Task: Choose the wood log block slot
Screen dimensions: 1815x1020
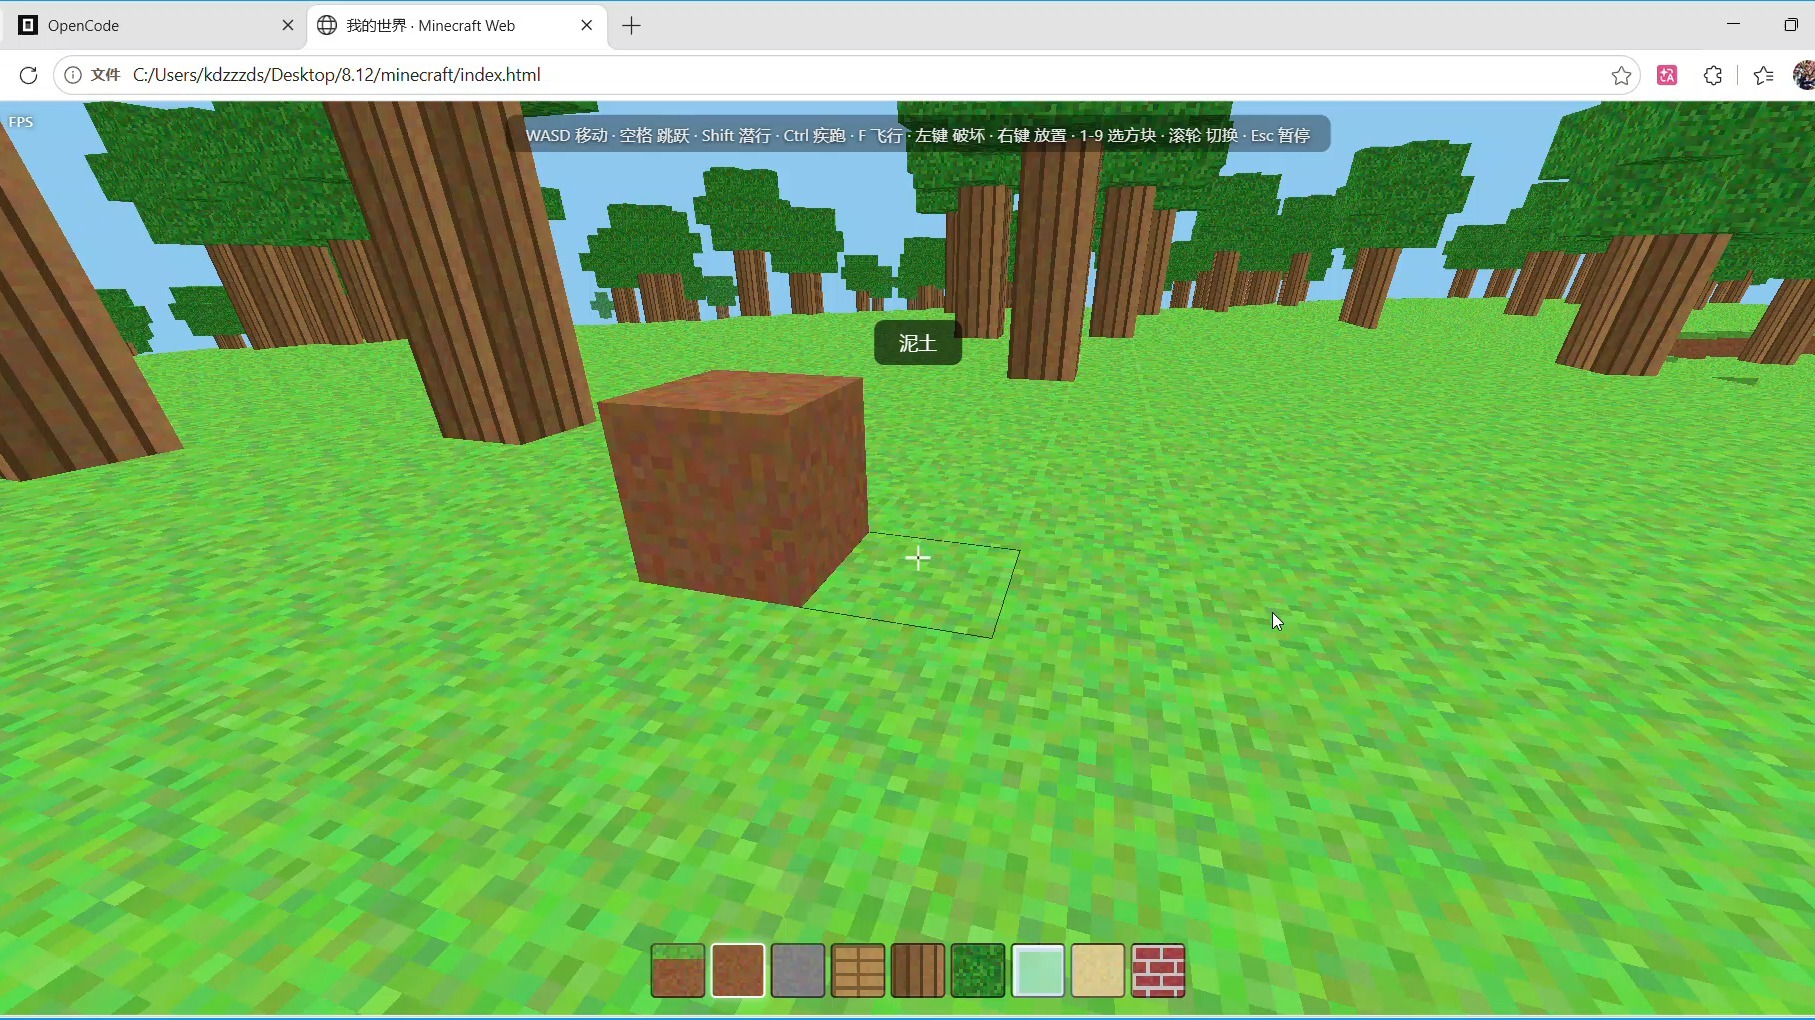Action: (918, 970)
